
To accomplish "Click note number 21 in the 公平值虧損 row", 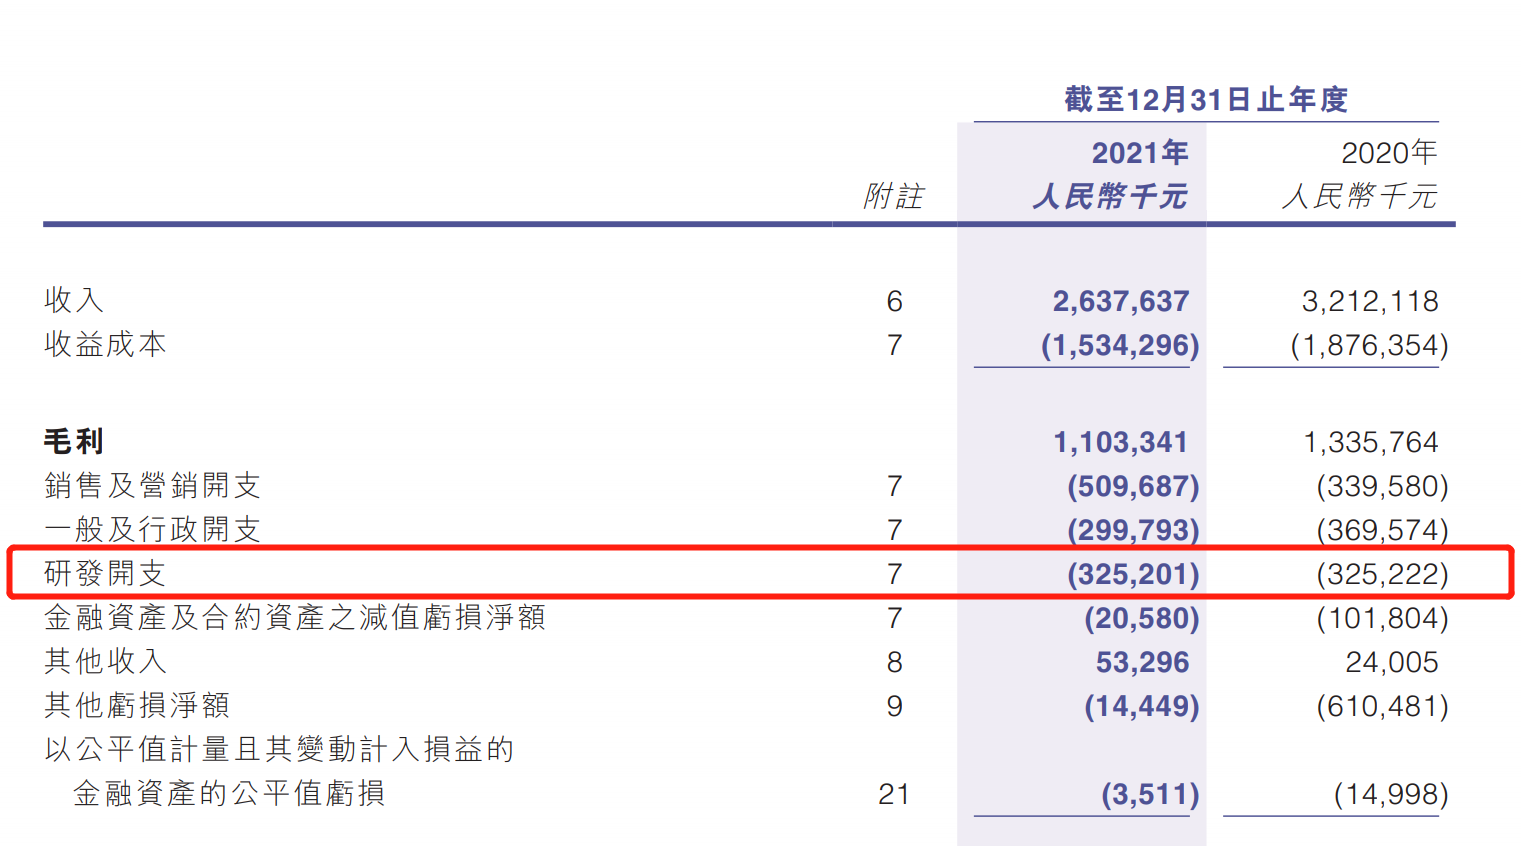I will tap(894, 794).
